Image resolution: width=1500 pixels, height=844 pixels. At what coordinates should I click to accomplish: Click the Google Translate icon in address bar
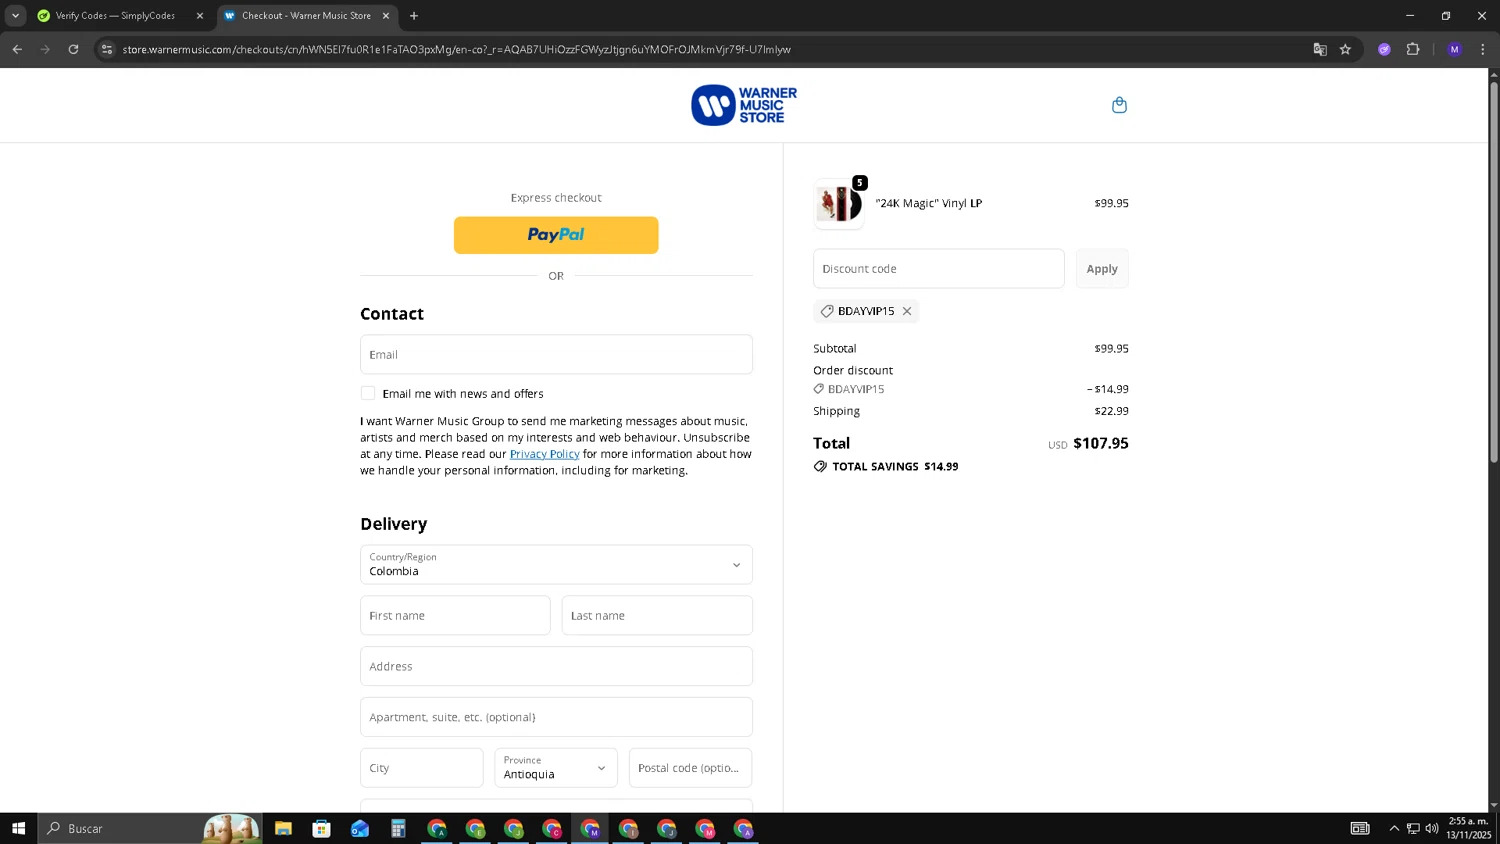click(1320, 49)
